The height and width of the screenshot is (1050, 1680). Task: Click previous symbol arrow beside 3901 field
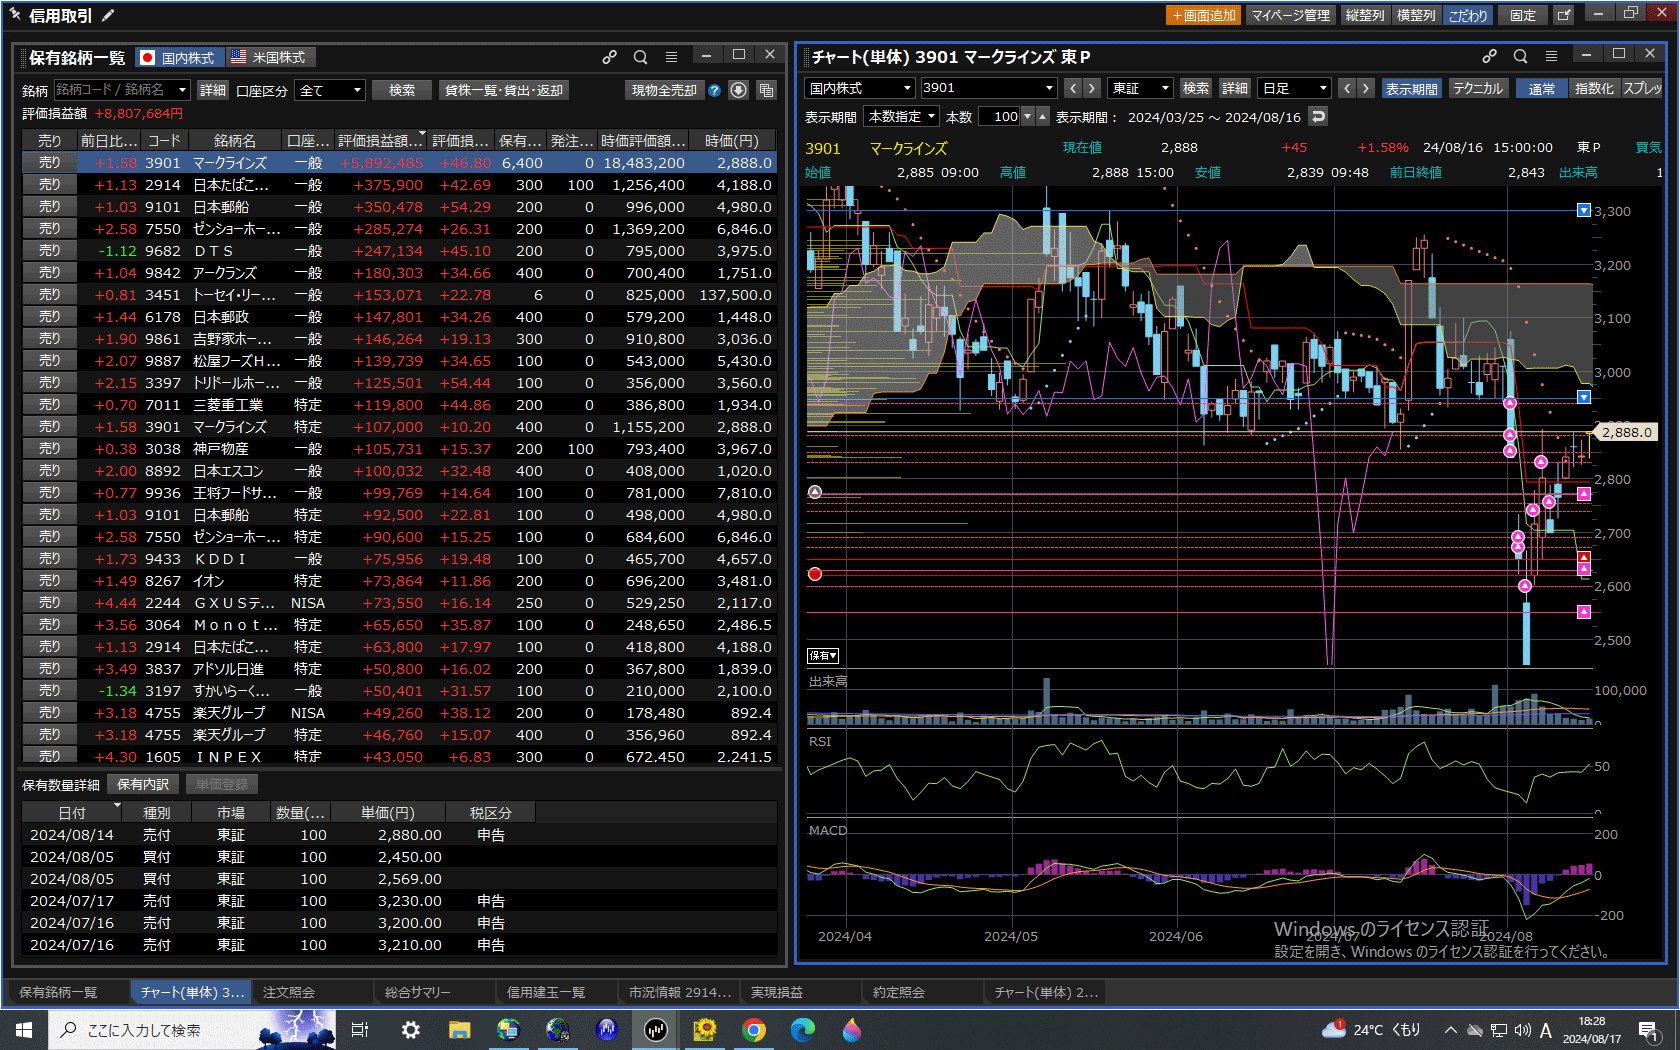click(x=1073, y=88)
